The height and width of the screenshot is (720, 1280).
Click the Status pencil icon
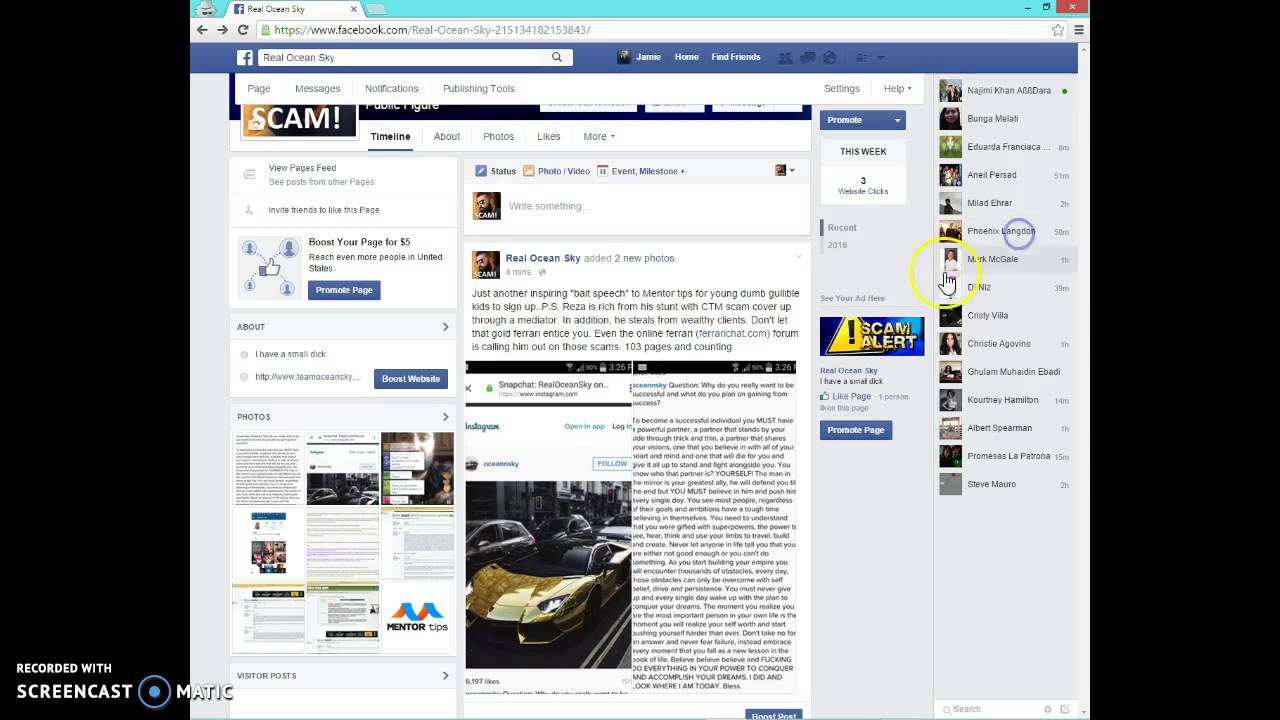480,171
